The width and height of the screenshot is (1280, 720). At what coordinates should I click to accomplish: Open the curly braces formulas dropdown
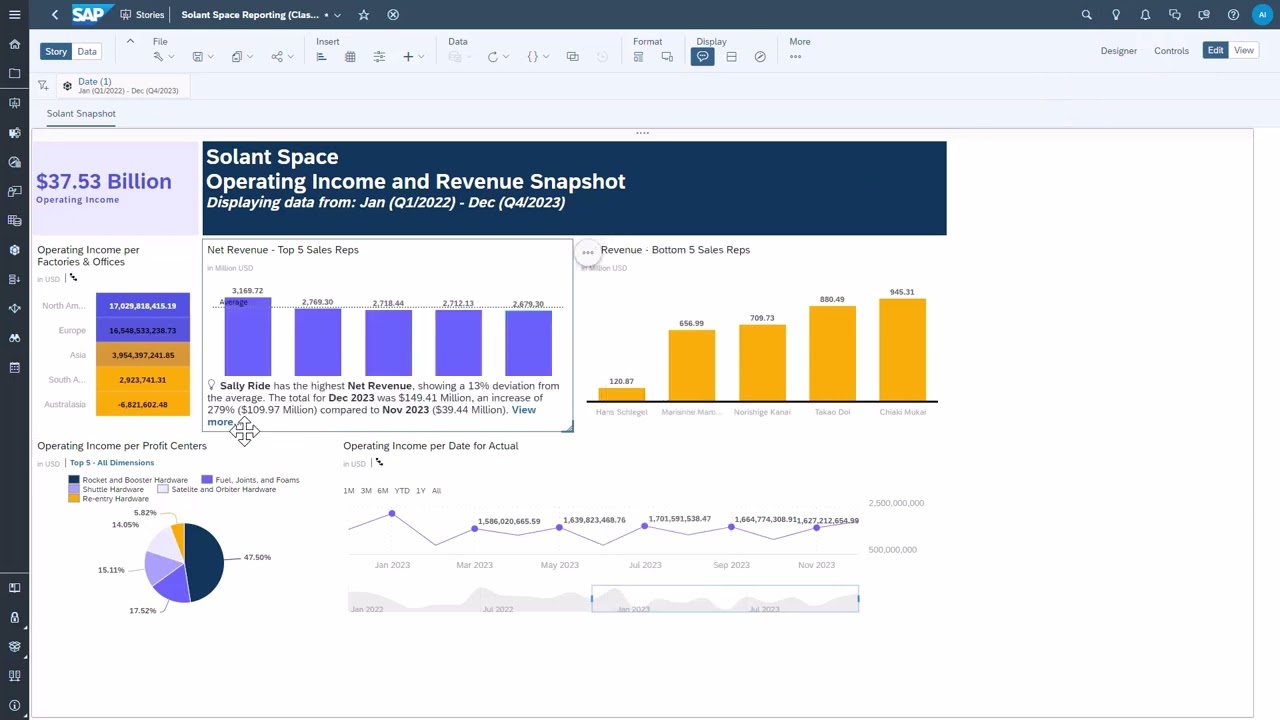[537, 57]
